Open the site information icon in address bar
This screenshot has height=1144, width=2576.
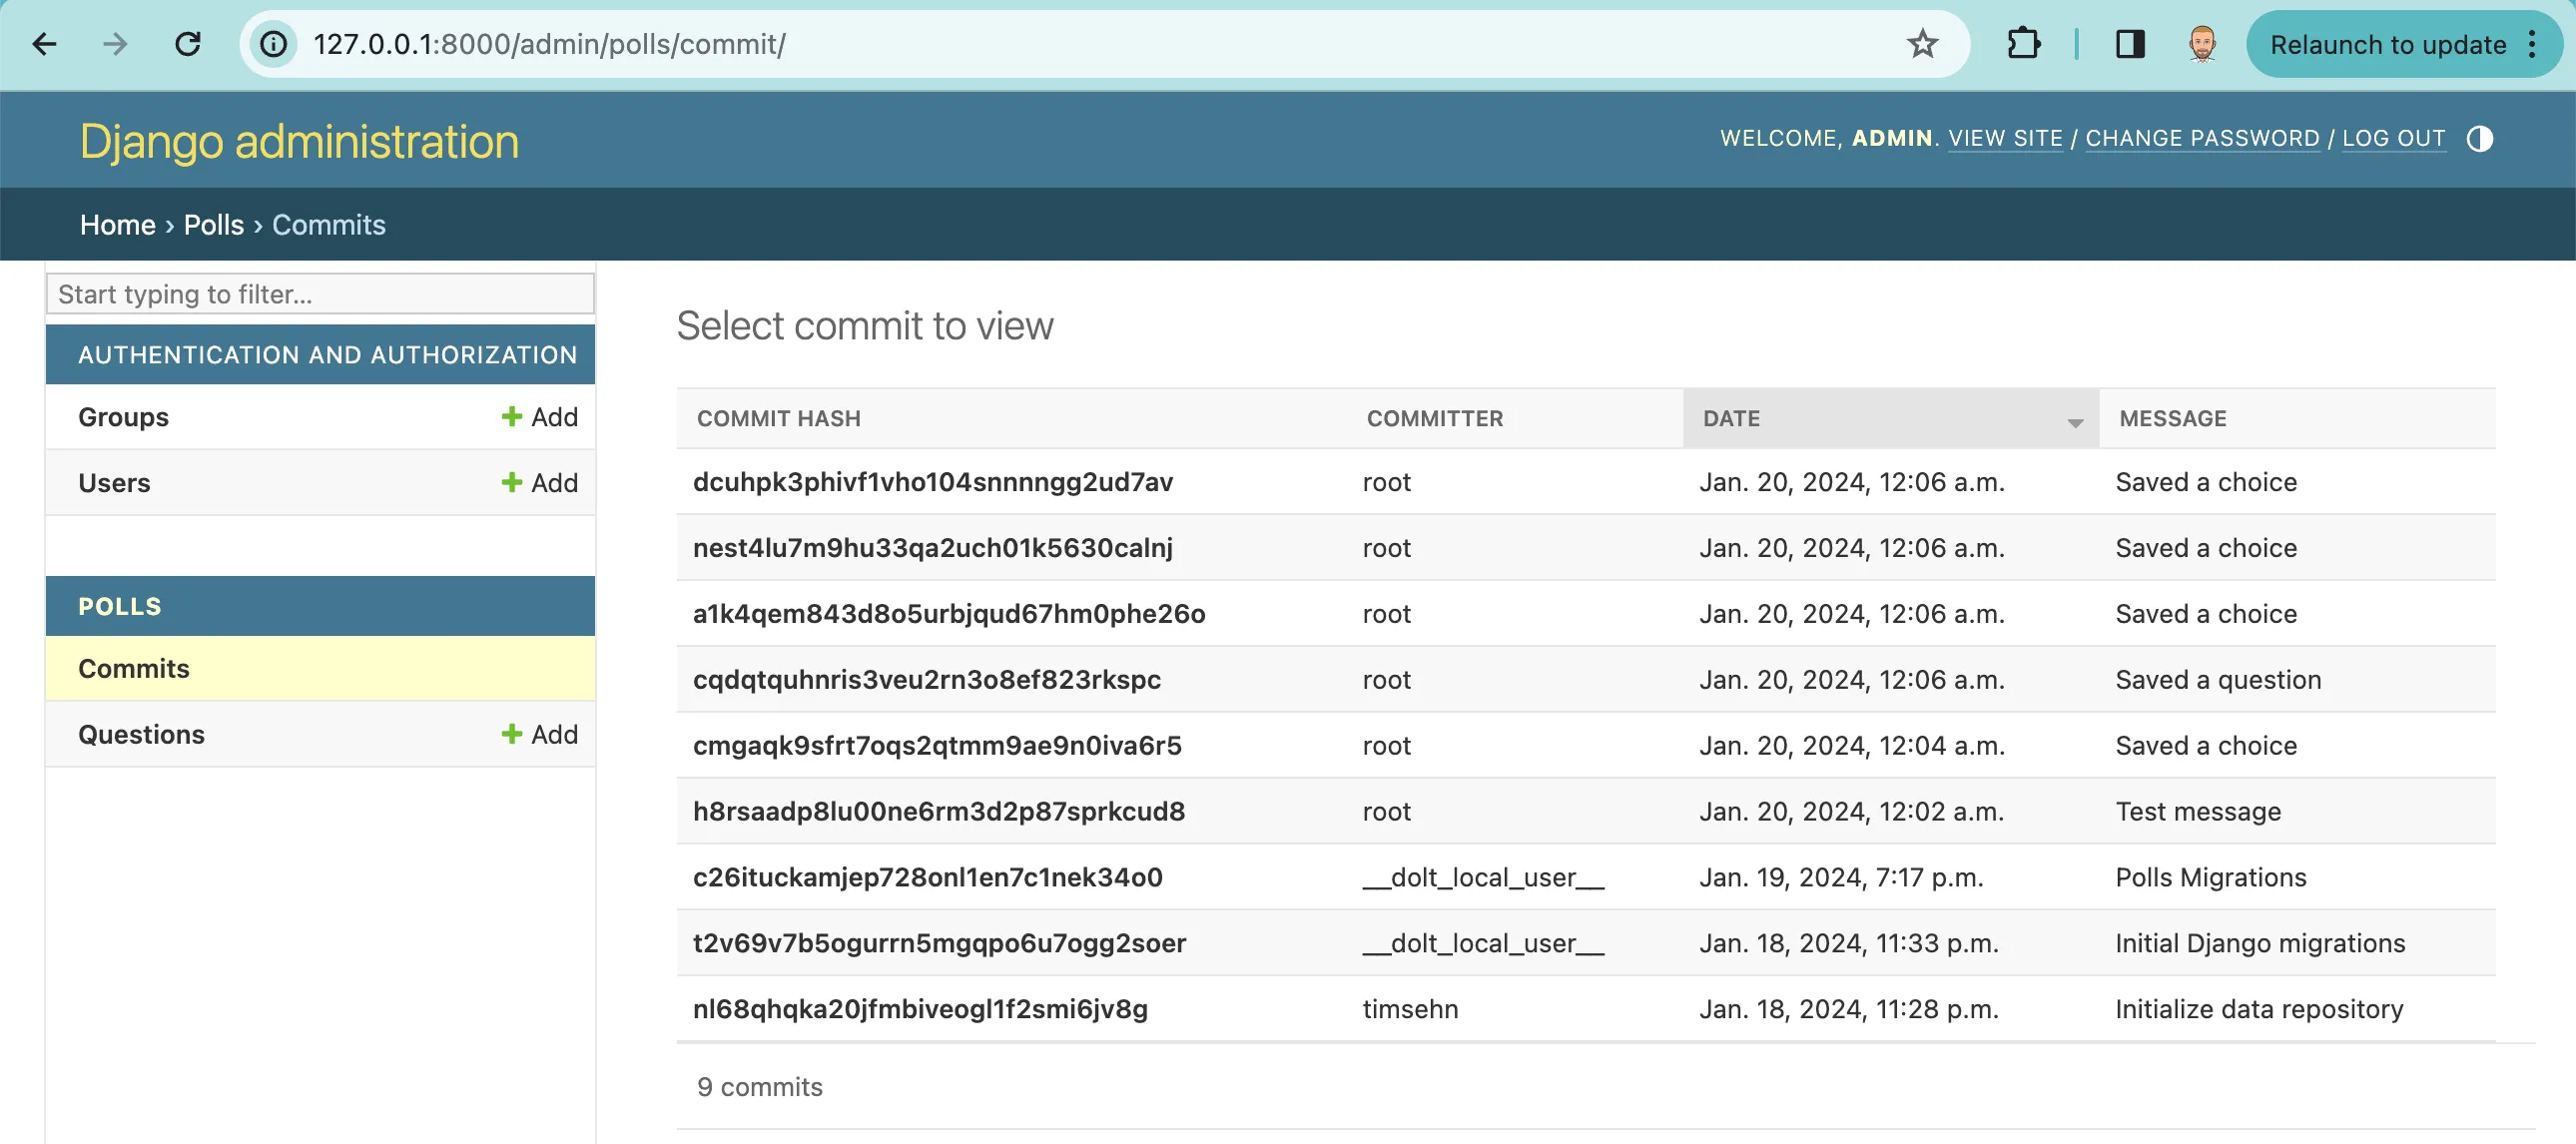tap(273, 44)
